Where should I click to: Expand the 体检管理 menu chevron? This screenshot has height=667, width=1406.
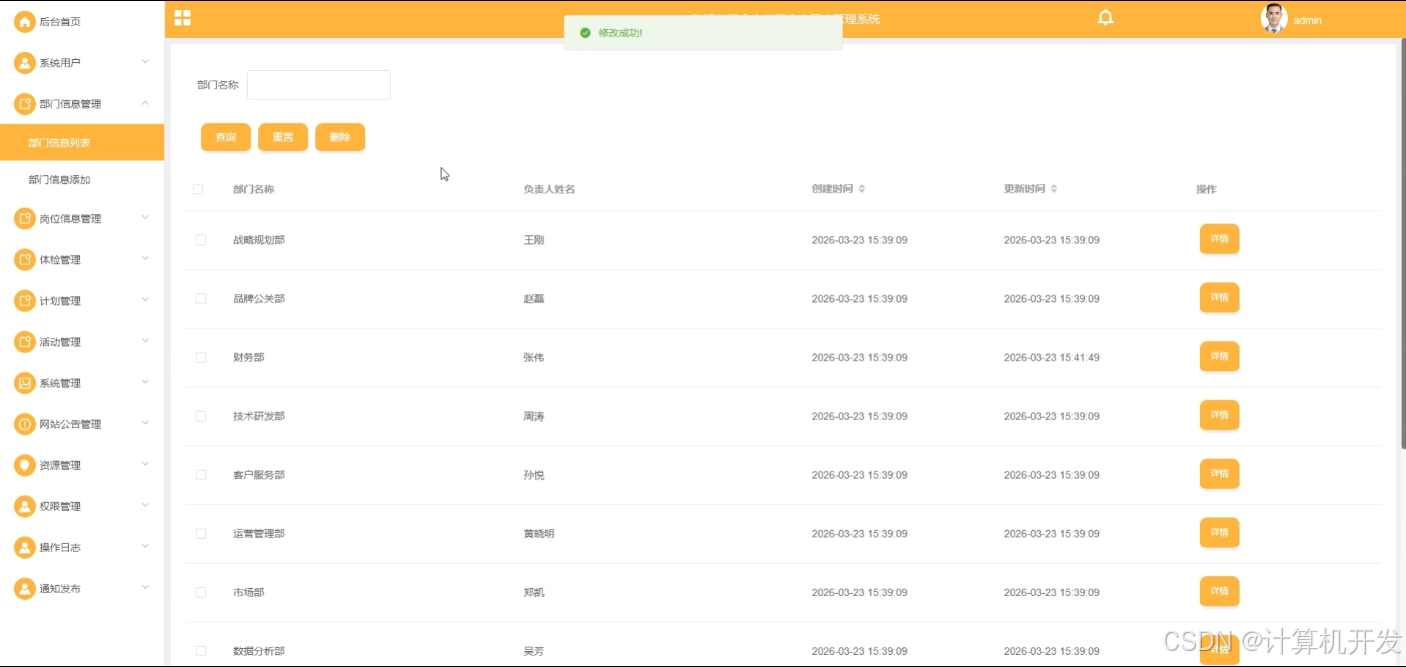[145, 259]
